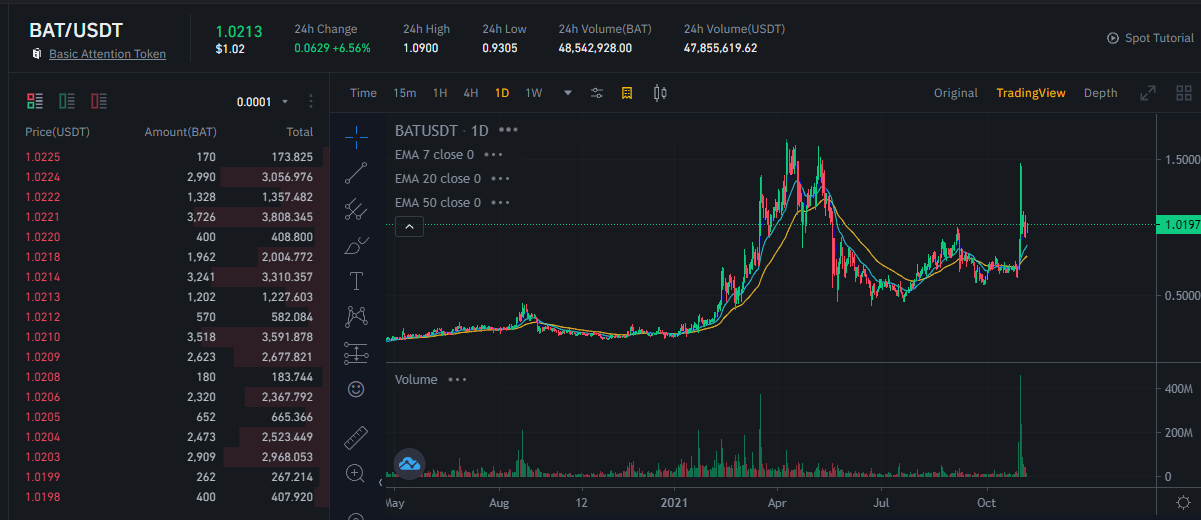Open the BATUSDT legend more options
The image size is (1201, 520).
click(508, 131)
